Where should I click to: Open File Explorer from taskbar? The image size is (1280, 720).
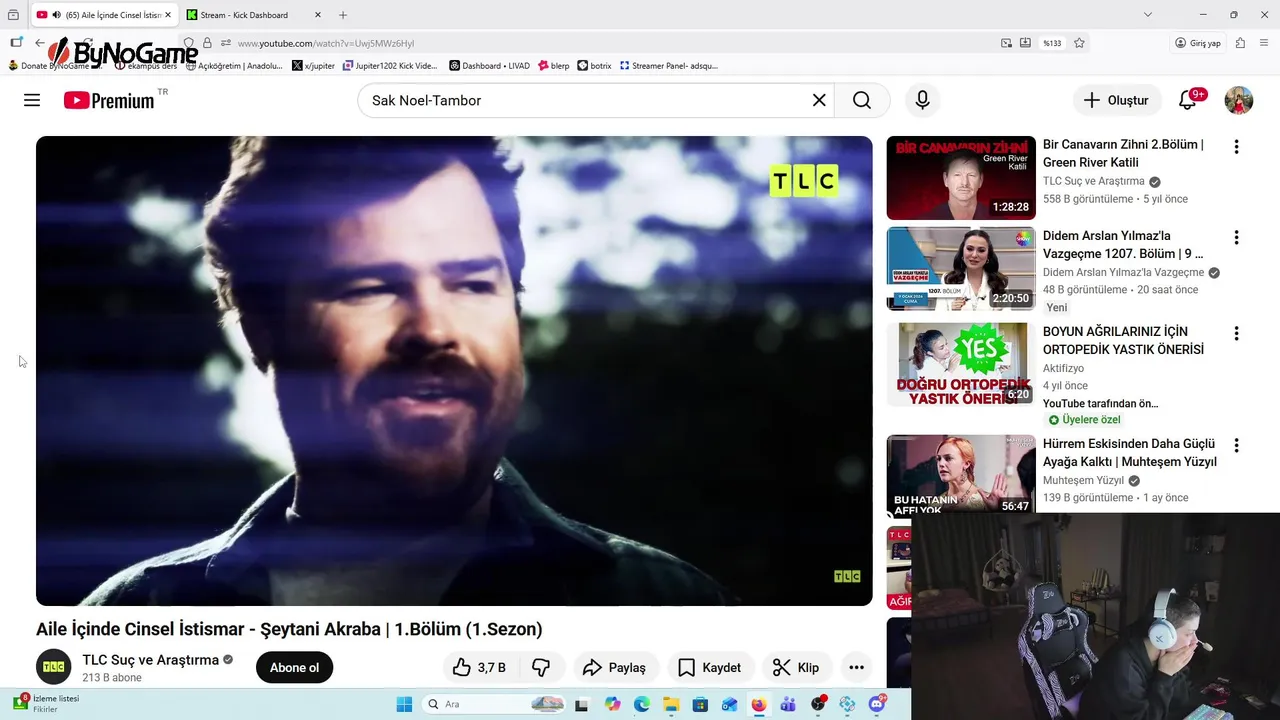coord(671,704)
